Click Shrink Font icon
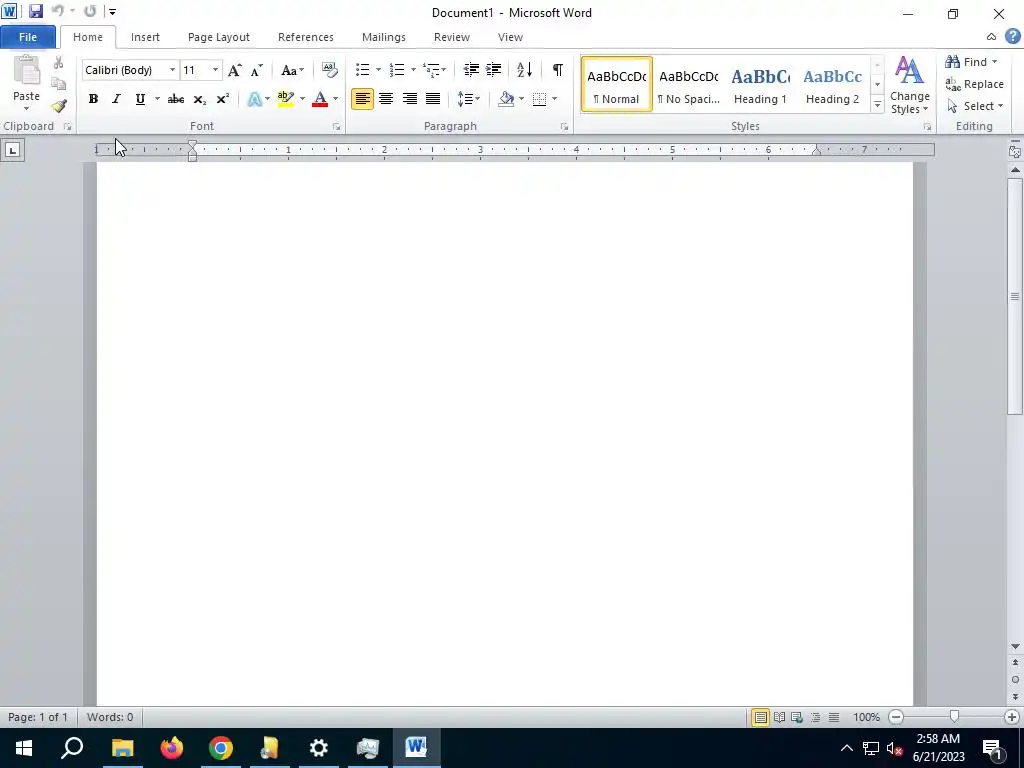 [x=257, y=70]
